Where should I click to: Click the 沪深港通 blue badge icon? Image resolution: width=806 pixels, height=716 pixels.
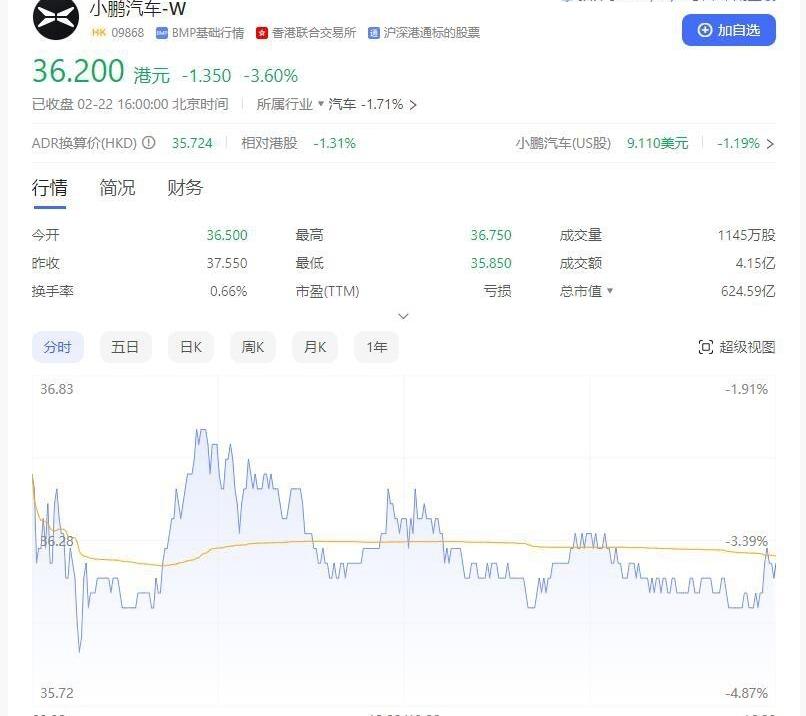point(374,33)
